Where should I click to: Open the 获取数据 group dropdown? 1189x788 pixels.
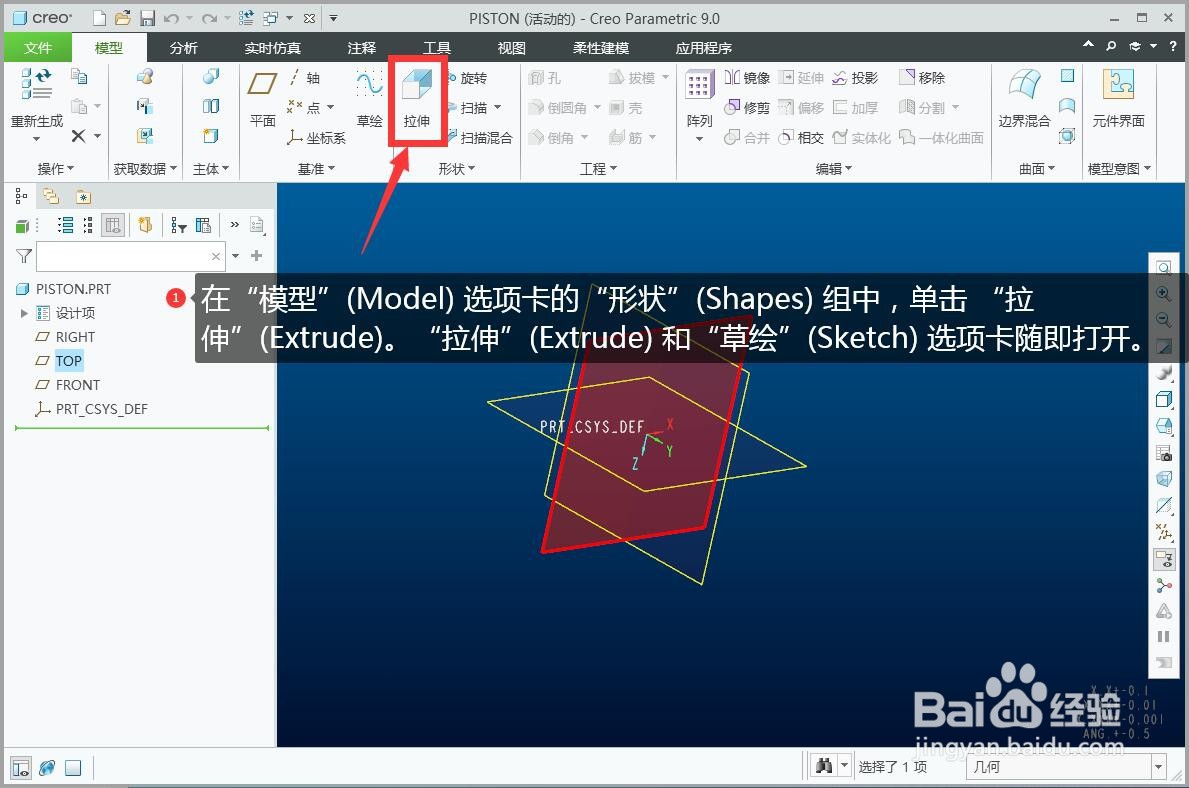(145, 168)
